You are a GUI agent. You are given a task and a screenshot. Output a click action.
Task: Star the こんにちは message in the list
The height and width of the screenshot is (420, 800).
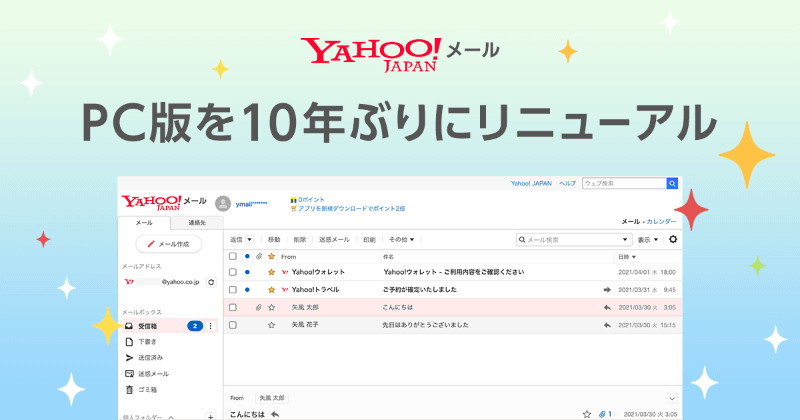coord(271,307)
